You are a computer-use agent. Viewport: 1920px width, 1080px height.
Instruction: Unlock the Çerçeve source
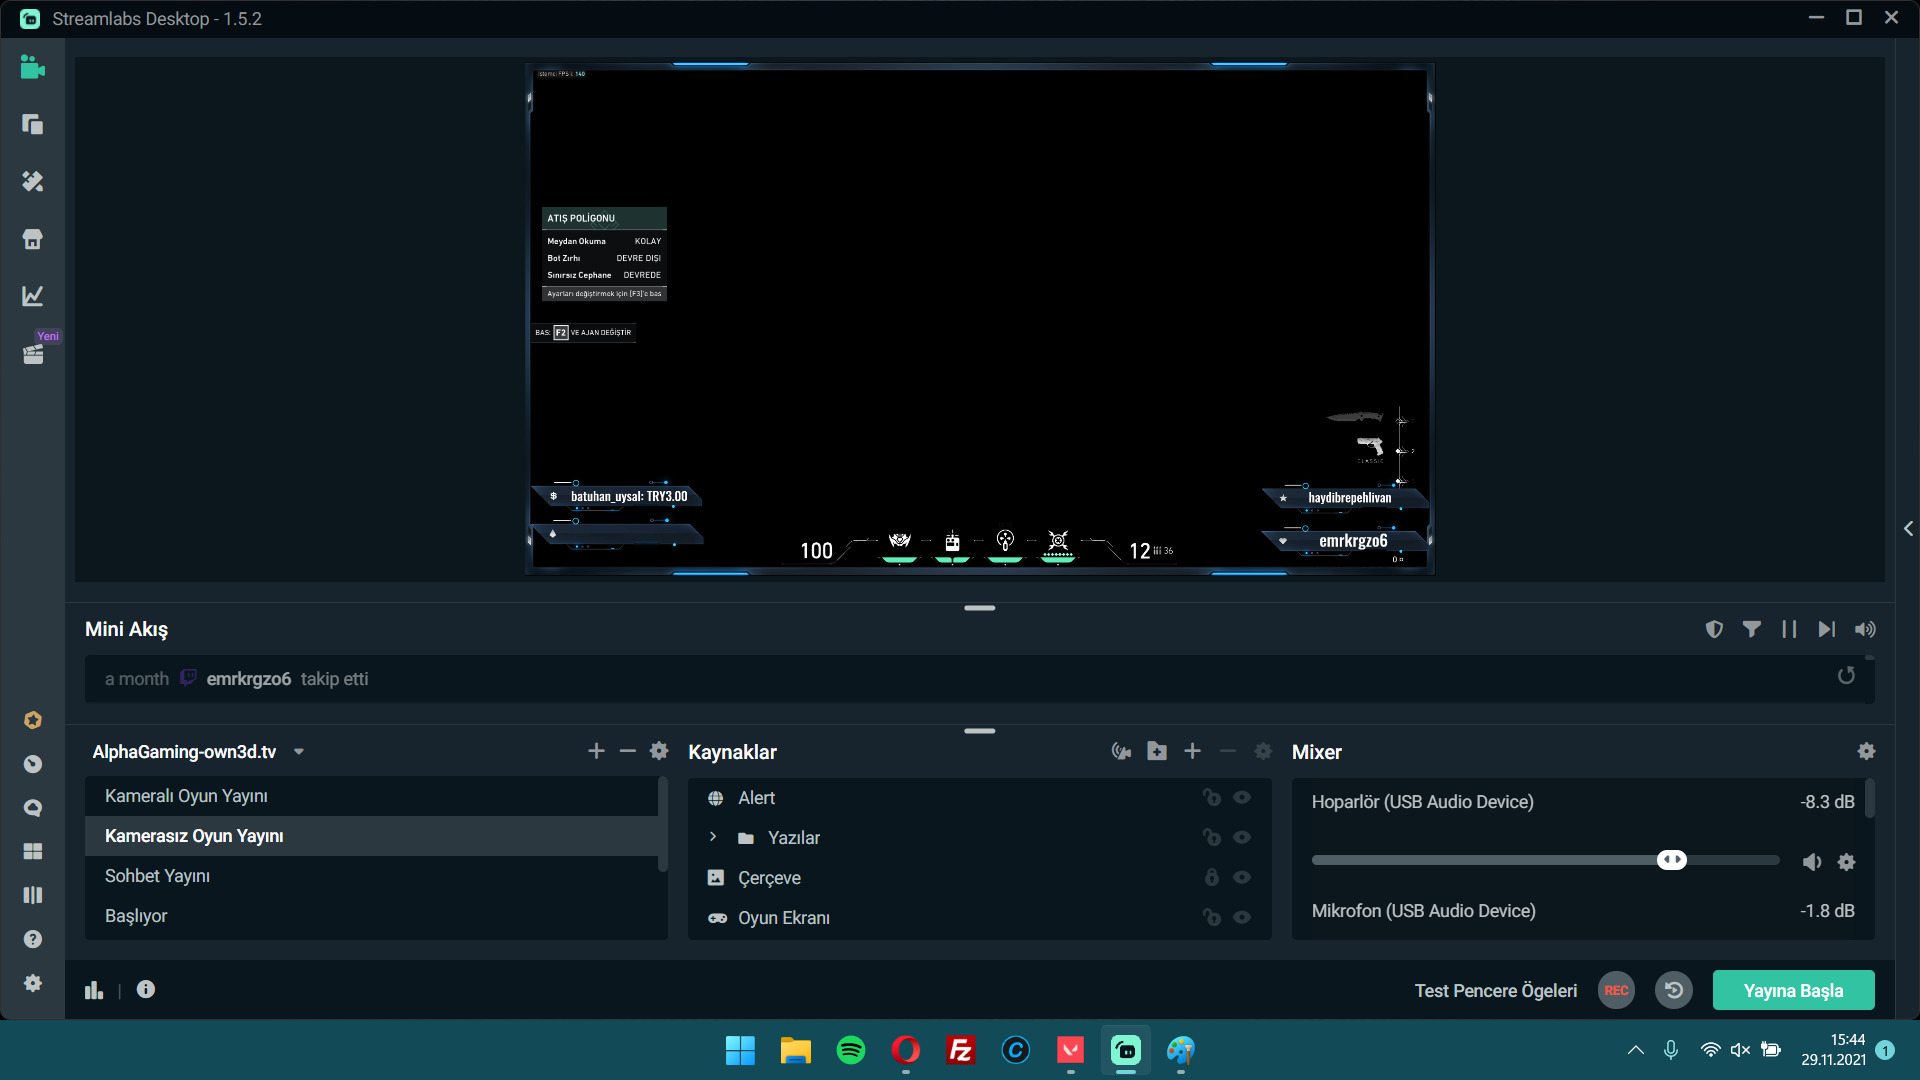pos(1212,877)
